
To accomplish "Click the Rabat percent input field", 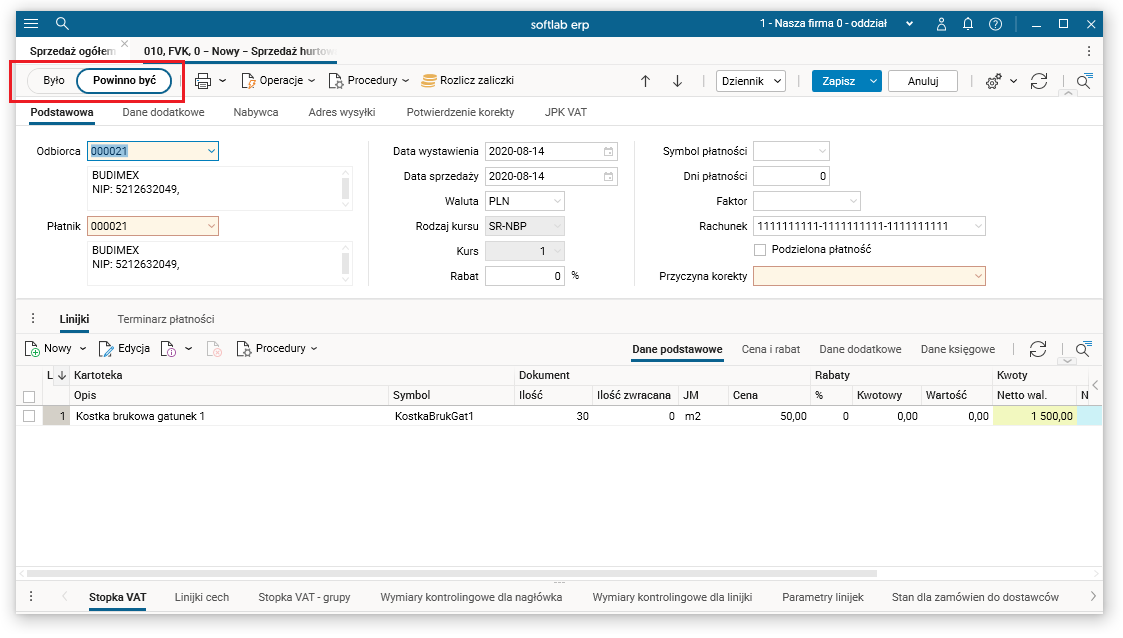I will 525,276.
